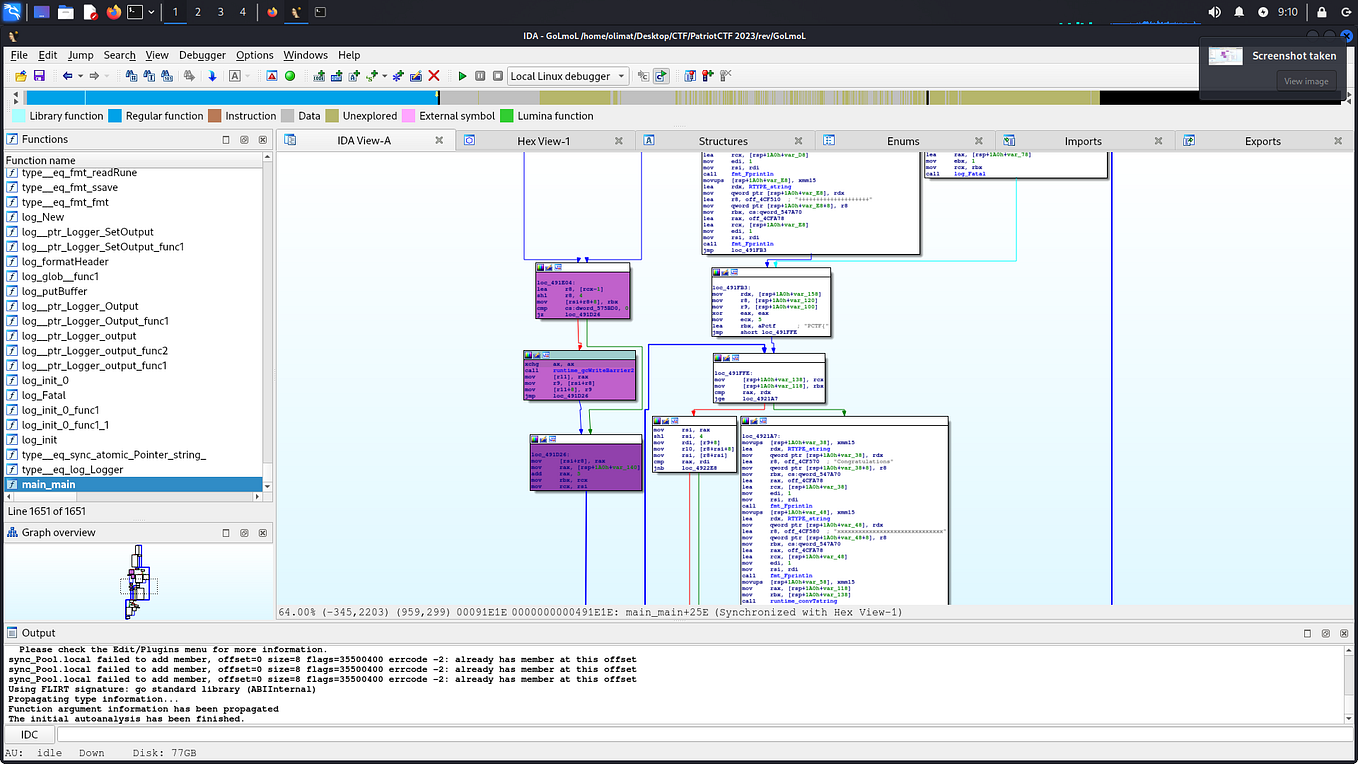Click the Function name column header

[134, 160]
